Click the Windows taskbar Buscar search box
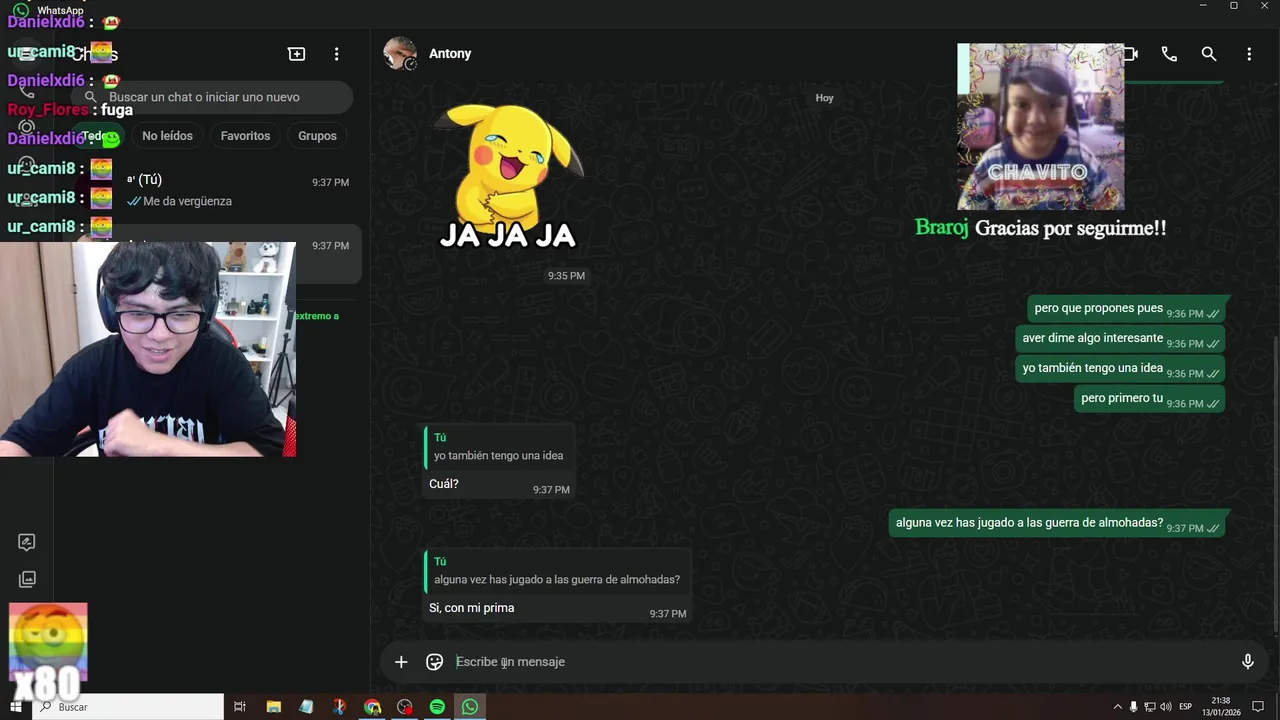1280x720 pixels. click(128, 707)
